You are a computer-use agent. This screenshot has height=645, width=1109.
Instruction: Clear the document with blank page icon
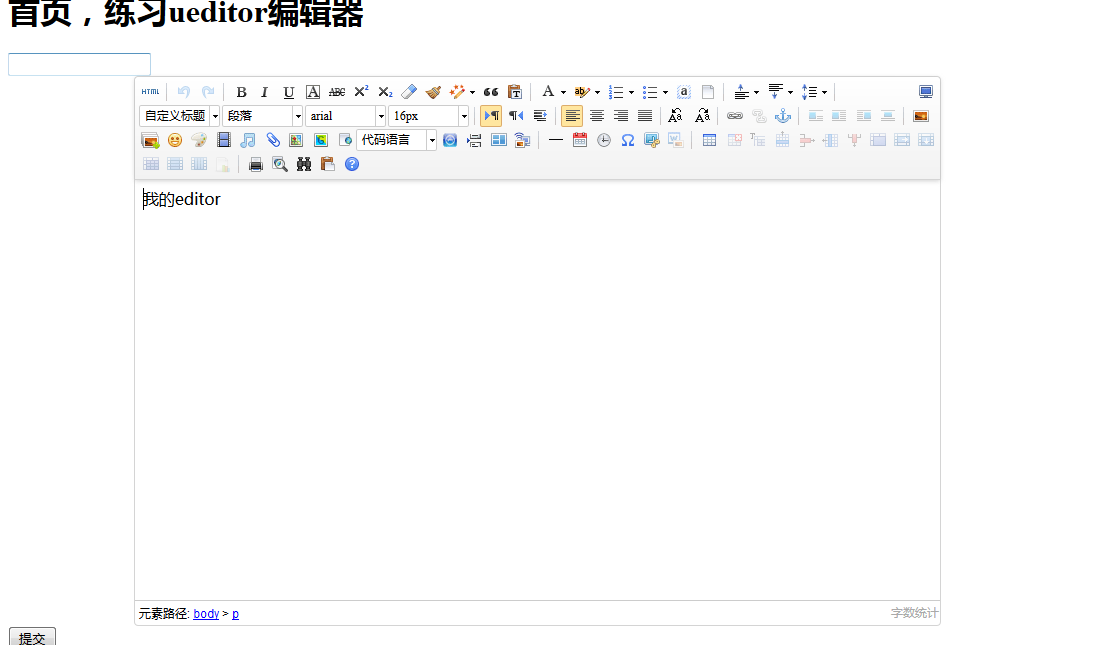pos(707,92)
